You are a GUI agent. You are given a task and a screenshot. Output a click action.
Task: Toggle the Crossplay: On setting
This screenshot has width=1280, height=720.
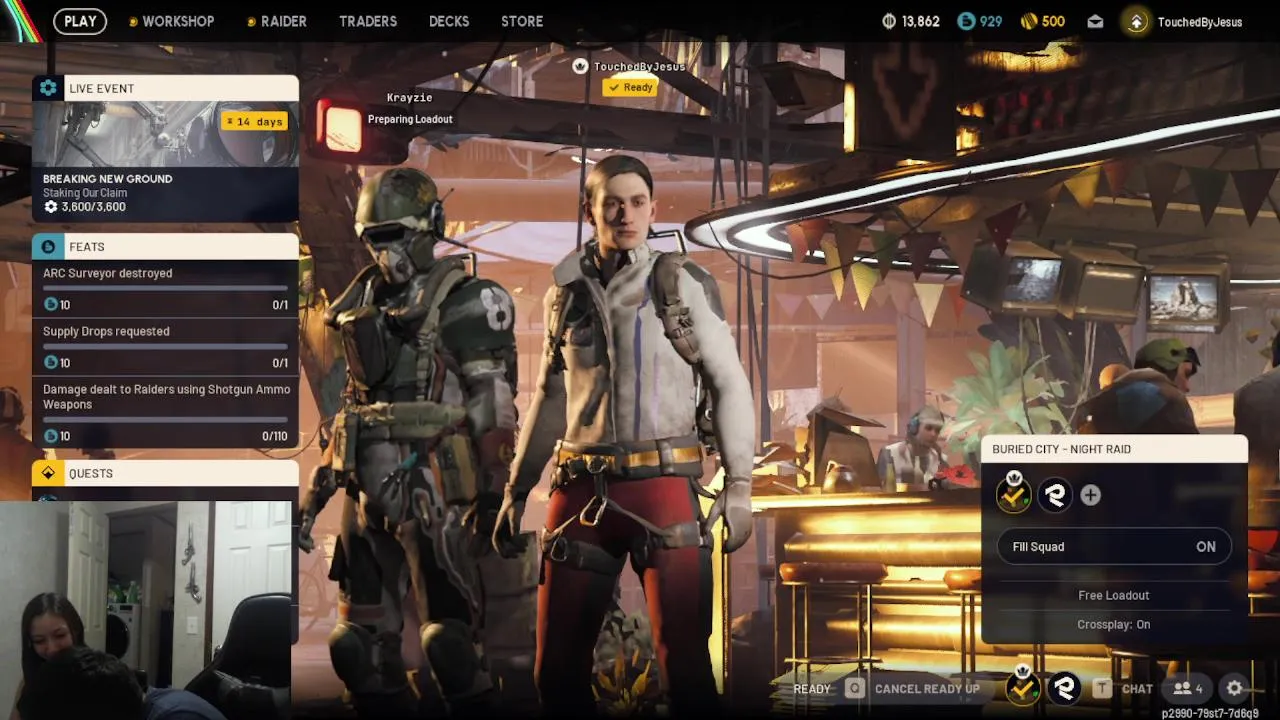pos(1114,624)
